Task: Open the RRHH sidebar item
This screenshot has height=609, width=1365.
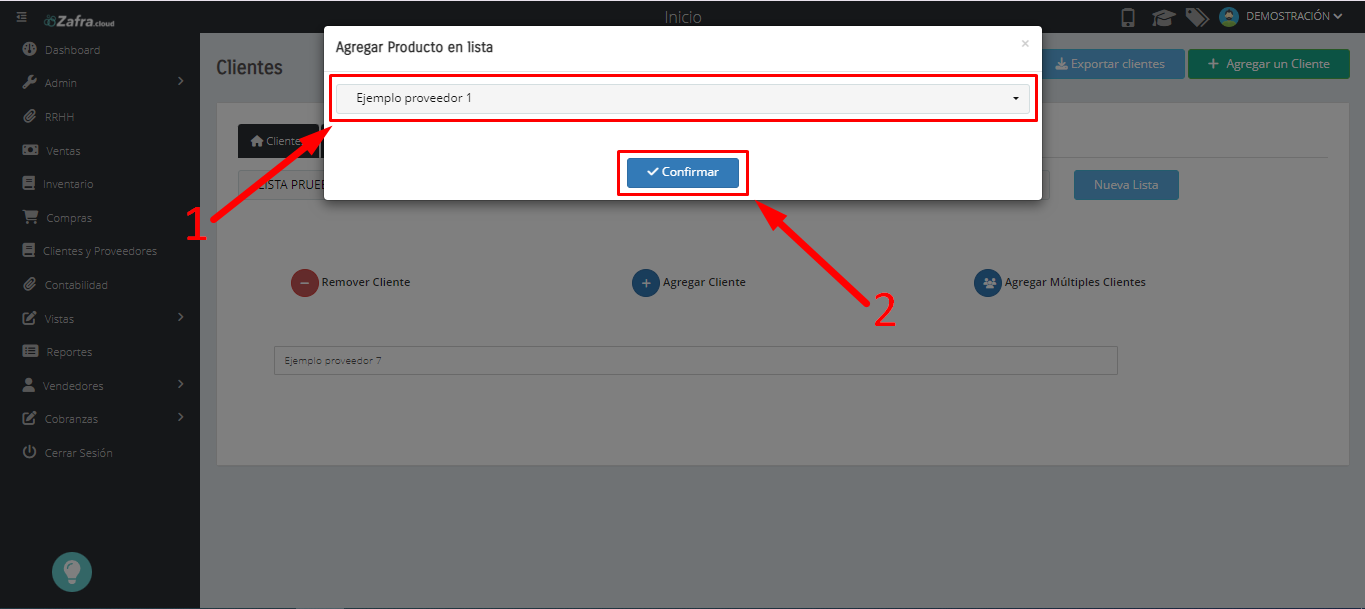Action: [59, 117]
